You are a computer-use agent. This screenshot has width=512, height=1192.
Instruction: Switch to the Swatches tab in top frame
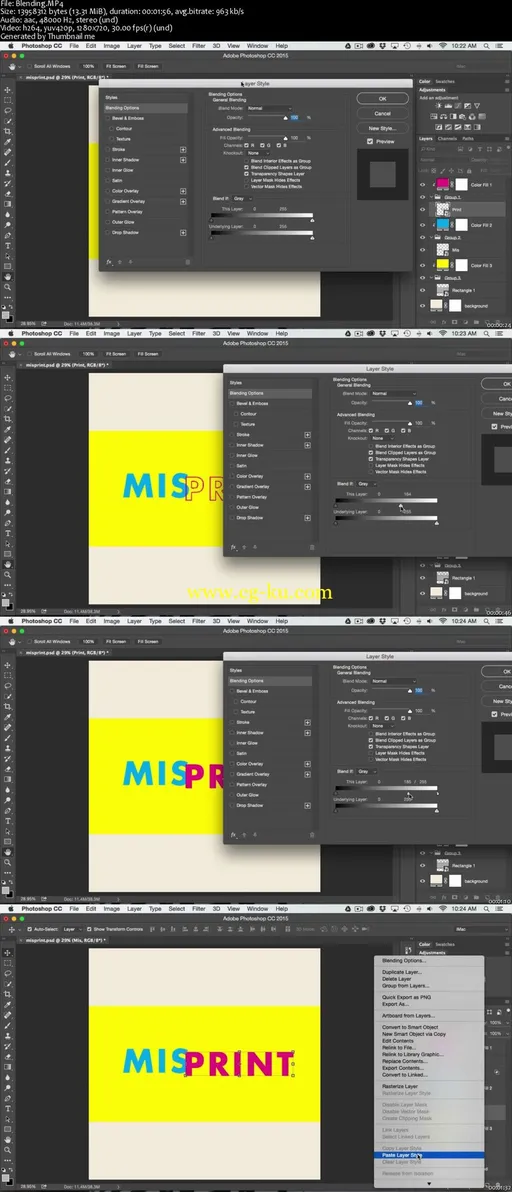coord(445,81)
